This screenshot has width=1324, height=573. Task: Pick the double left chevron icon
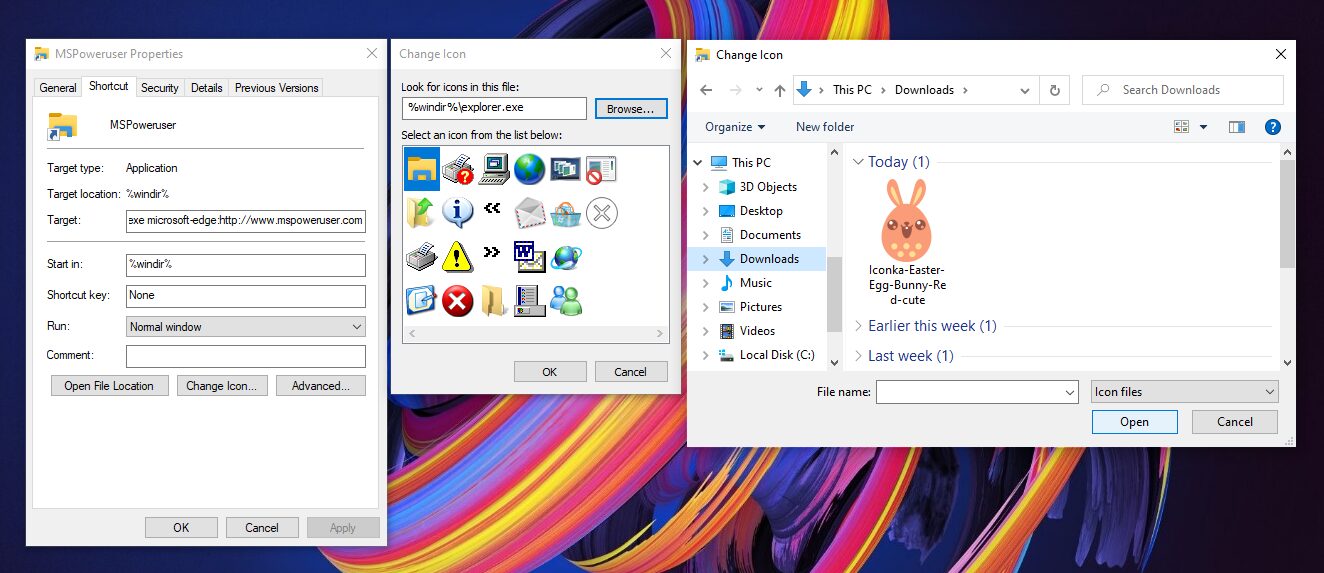click(x=492, y=209)
